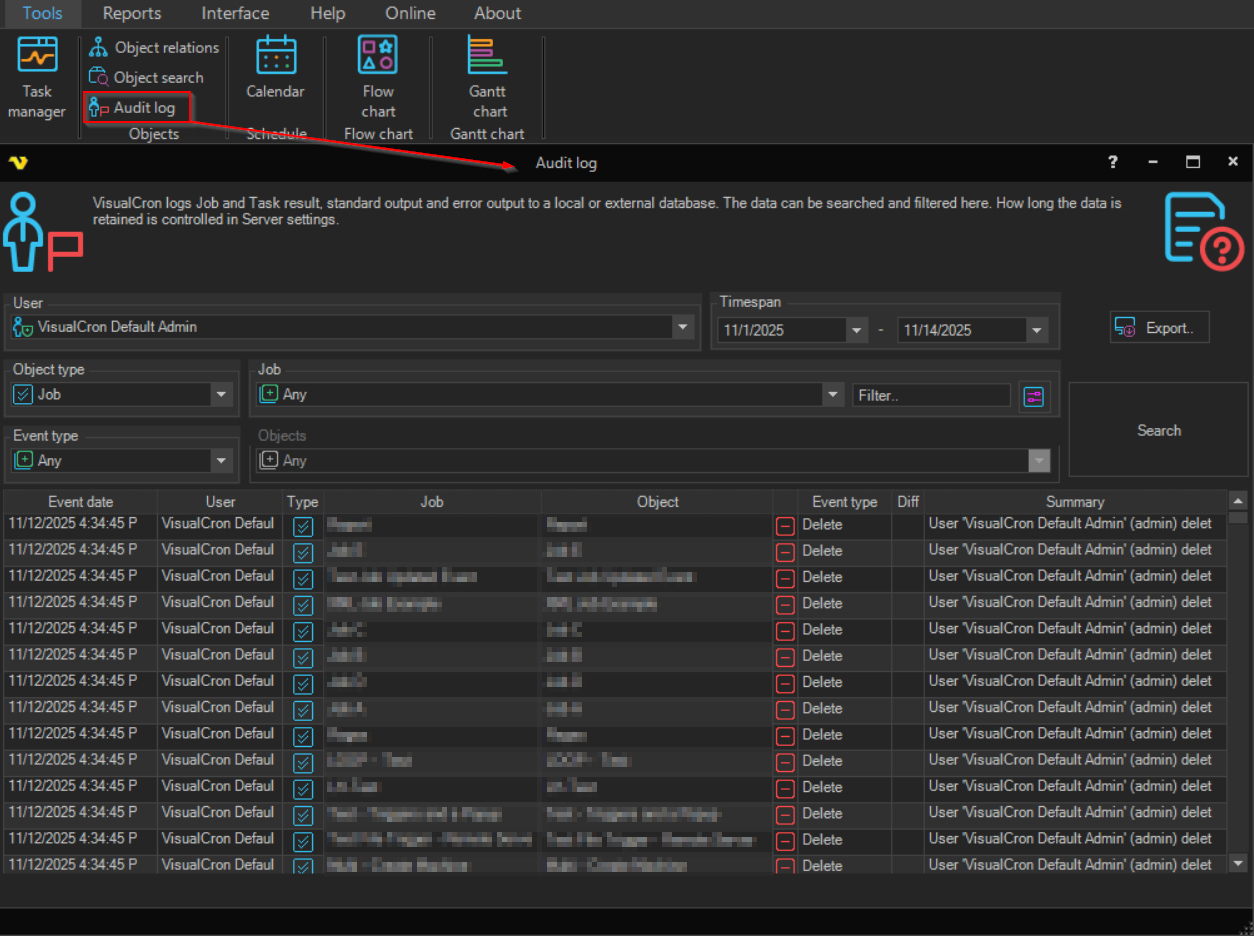Click the audit log help document icon
Image resolution: width=1254 pixels, height=936 pixels.
pos(1204,232)
